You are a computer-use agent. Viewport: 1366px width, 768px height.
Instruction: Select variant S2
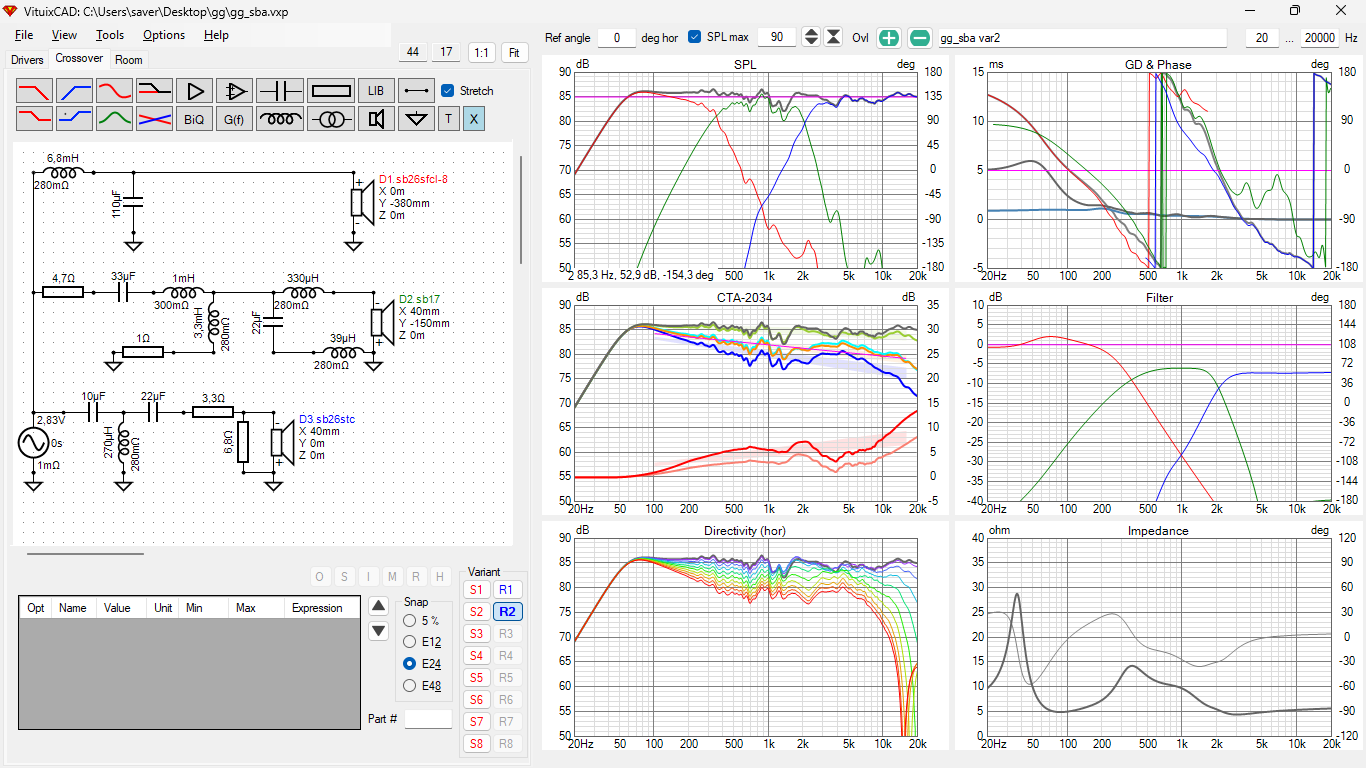pyautogui.click(x=476, y=612)
